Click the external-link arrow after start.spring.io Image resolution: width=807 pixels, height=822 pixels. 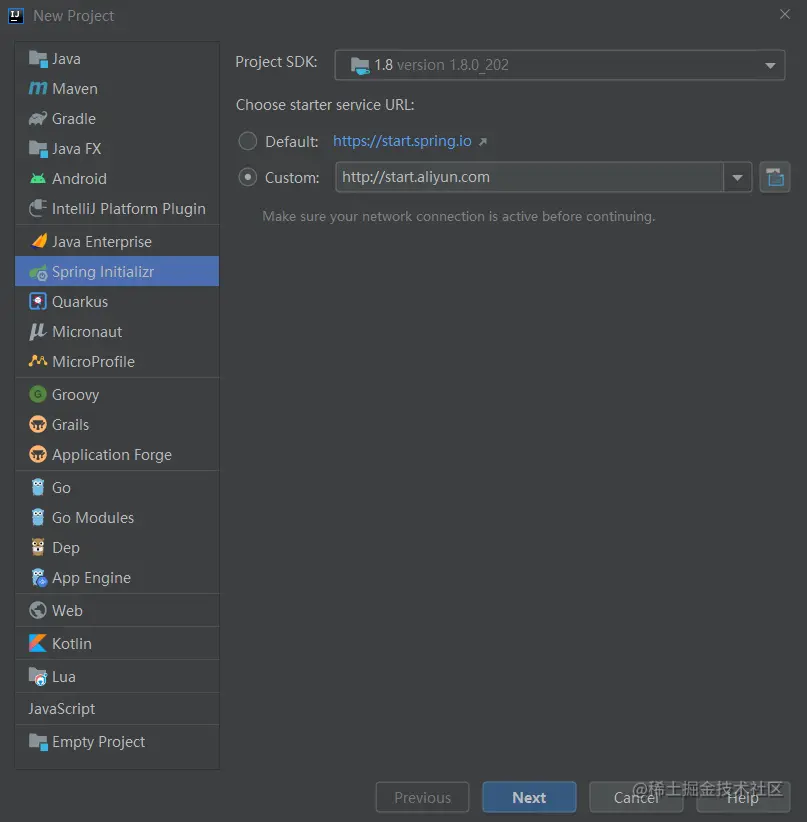pyautogui.click(x=483, y=142)
